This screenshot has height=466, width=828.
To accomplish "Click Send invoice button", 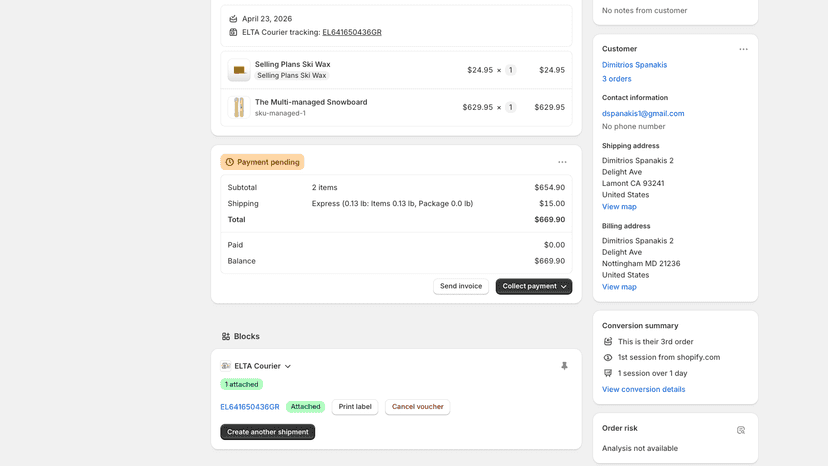I will coord(461,286).
